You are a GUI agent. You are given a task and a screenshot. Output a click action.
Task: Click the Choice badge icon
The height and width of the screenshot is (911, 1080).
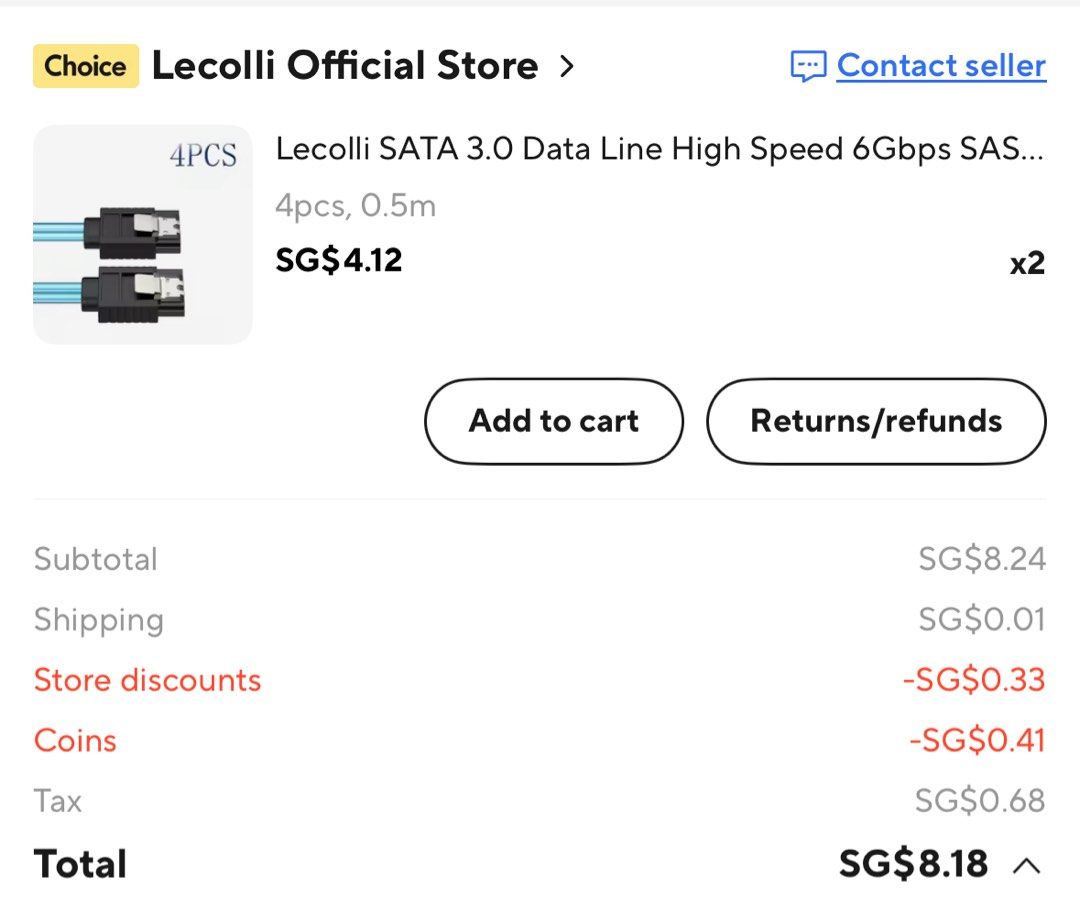click(x=86, y=66)
